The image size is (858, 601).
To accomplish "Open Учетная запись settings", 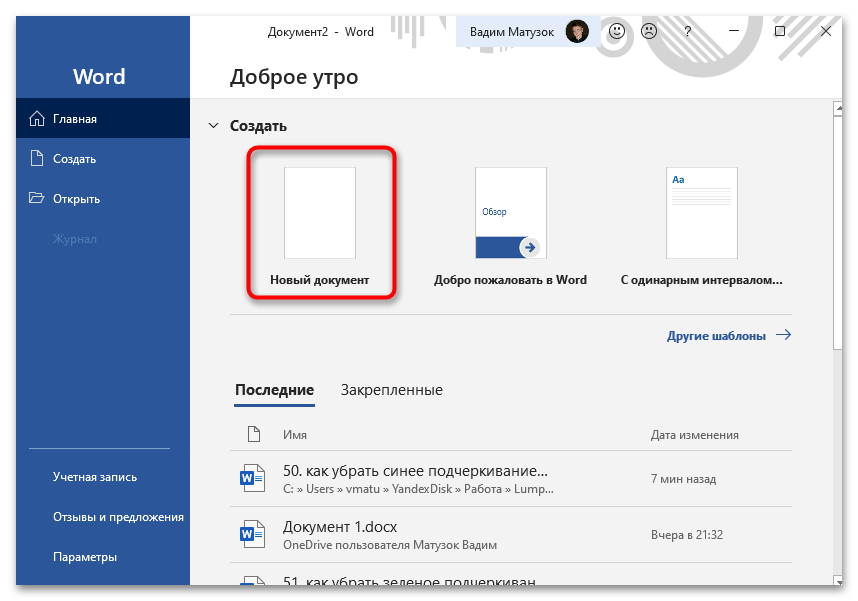I will coord(95,477).
